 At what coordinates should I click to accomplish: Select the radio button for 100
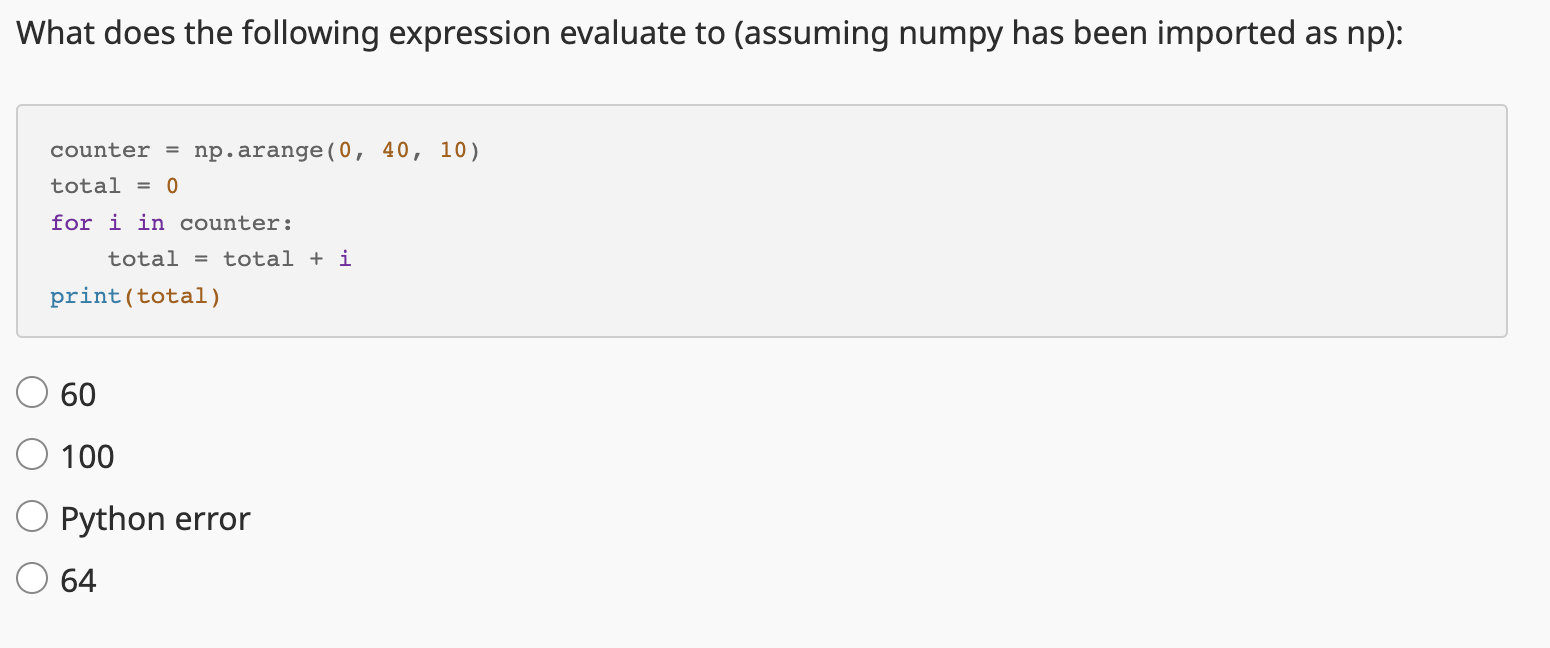(32, 454)
